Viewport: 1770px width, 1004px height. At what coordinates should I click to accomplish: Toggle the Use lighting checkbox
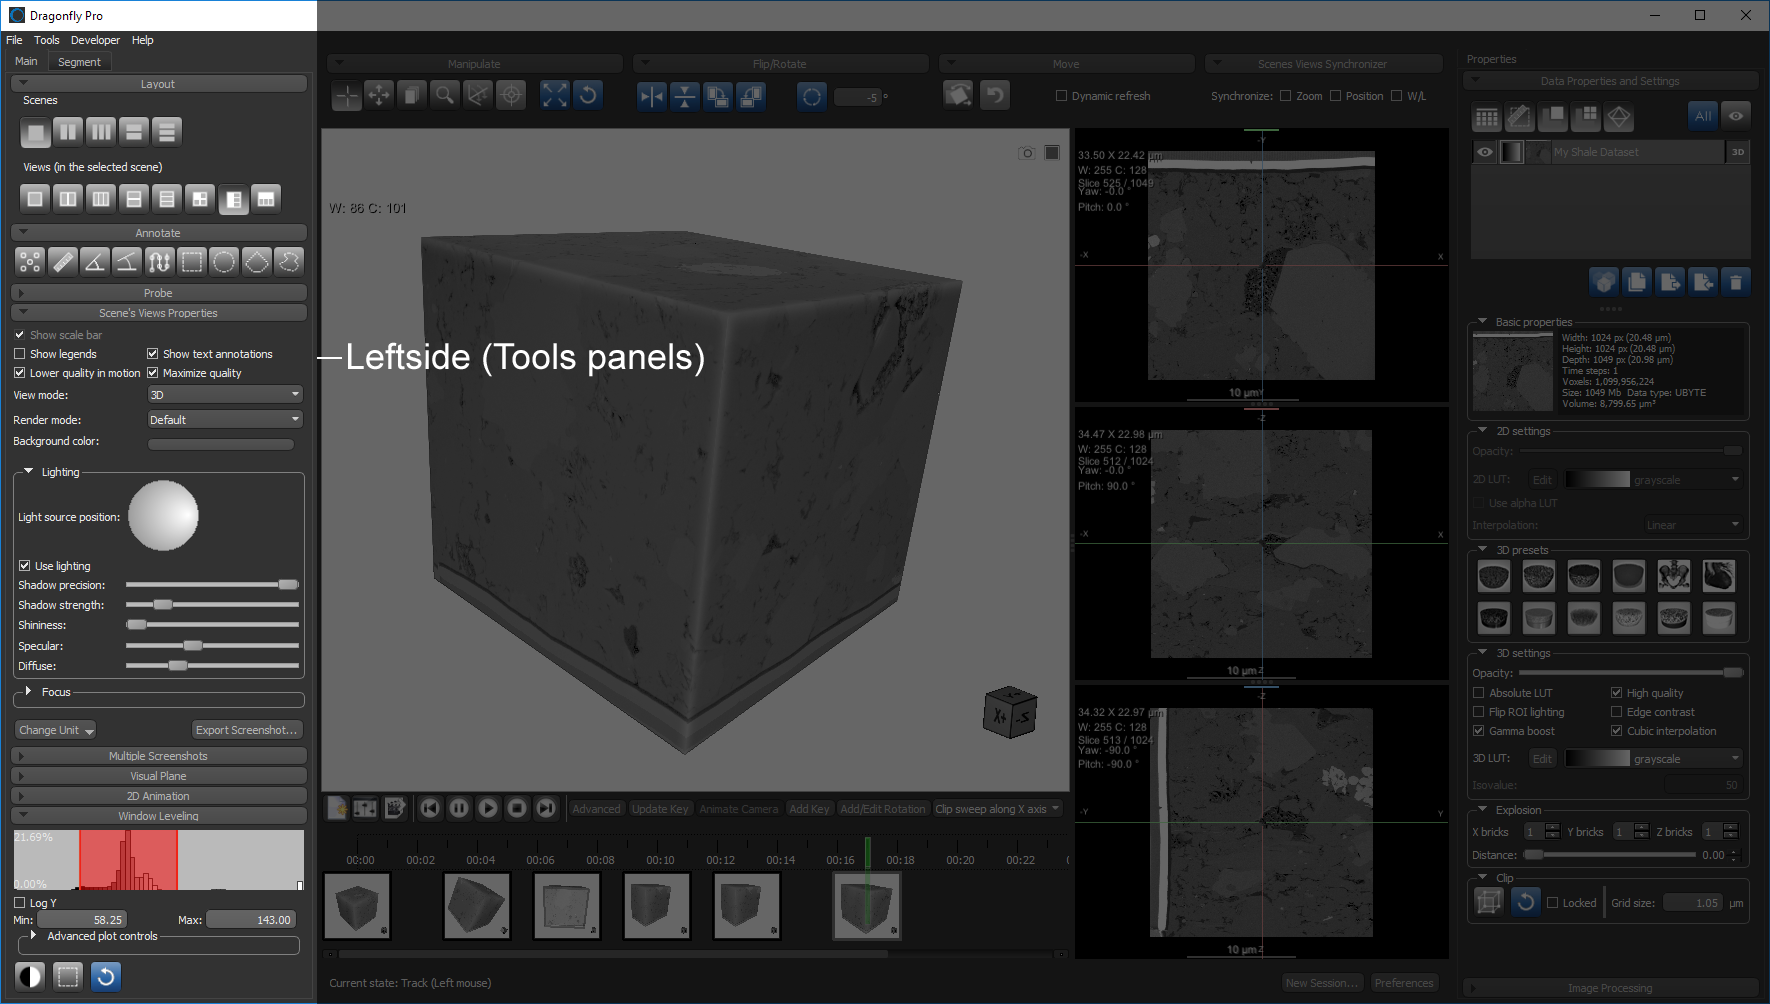click(x=25, y=566)
